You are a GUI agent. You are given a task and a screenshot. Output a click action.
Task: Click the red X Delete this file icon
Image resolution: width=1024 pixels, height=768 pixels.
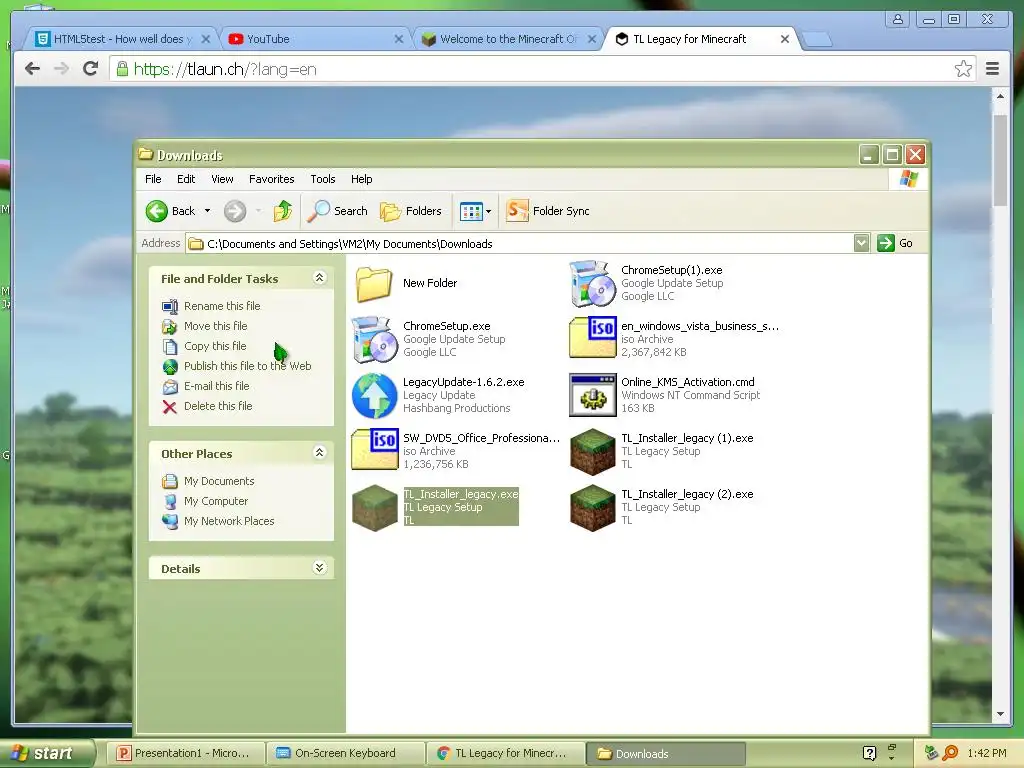pyautogui.click(x=170, y=407)
